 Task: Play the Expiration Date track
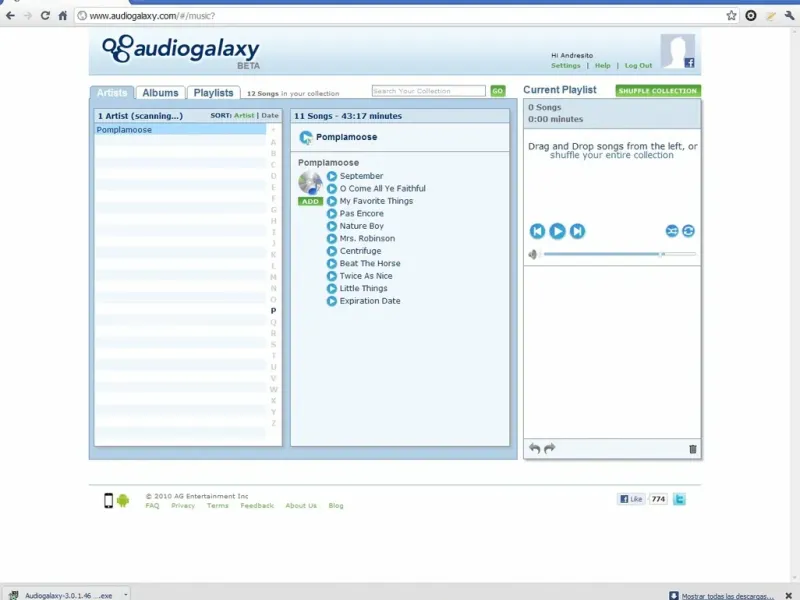[332, 301]
